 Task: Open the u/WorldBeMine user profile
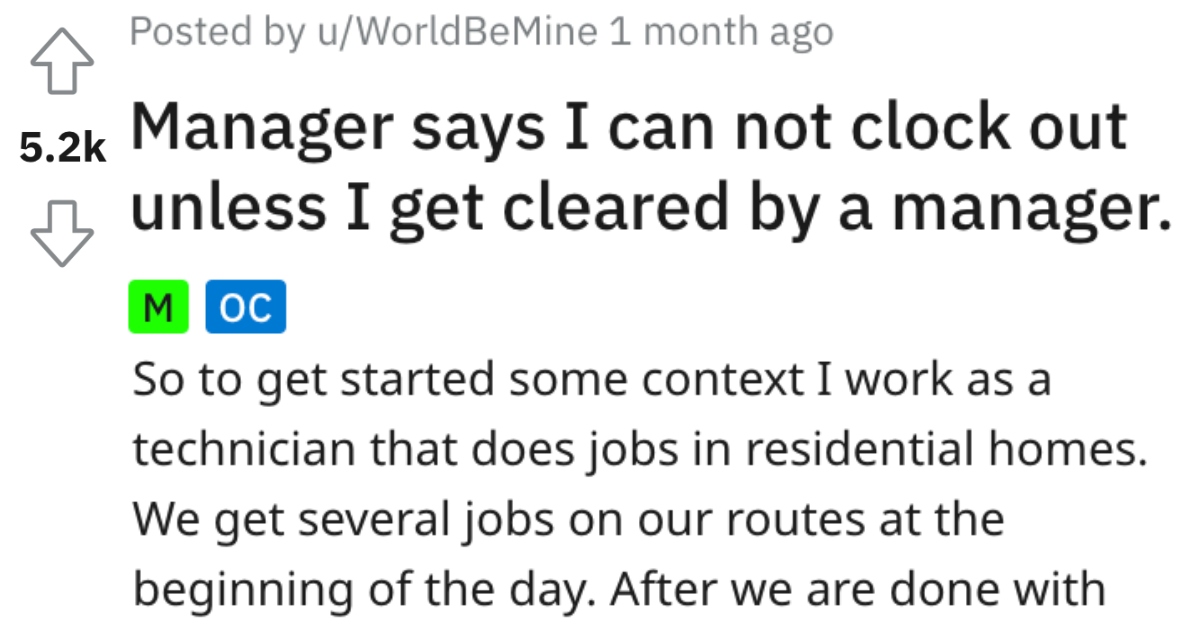tap(452, 33)
